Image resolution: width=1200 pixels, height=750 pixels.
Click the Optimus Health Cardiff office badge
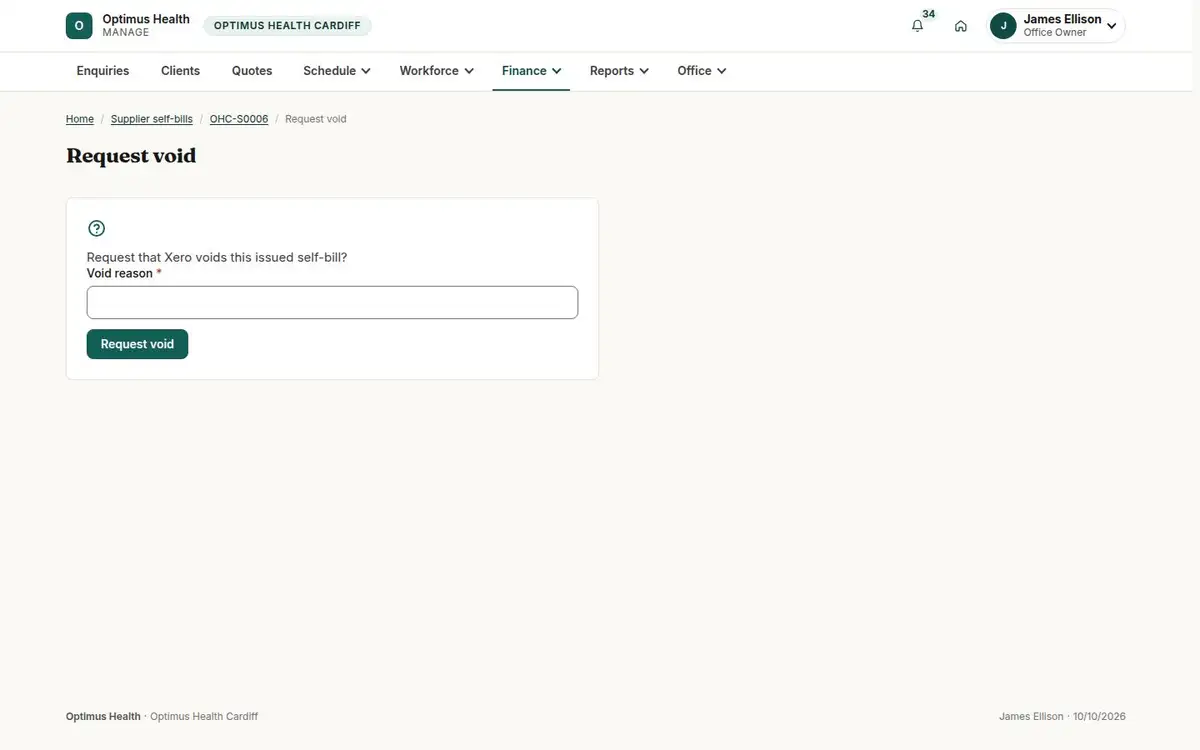(x=287, y=26)
